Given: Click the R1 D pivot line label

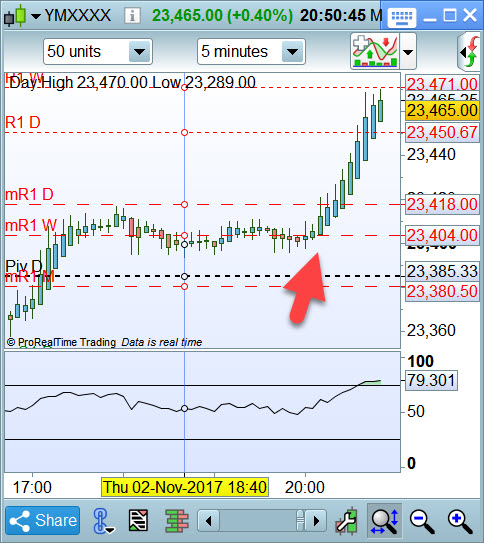Looking at the screenshot, I should [23, 123].
